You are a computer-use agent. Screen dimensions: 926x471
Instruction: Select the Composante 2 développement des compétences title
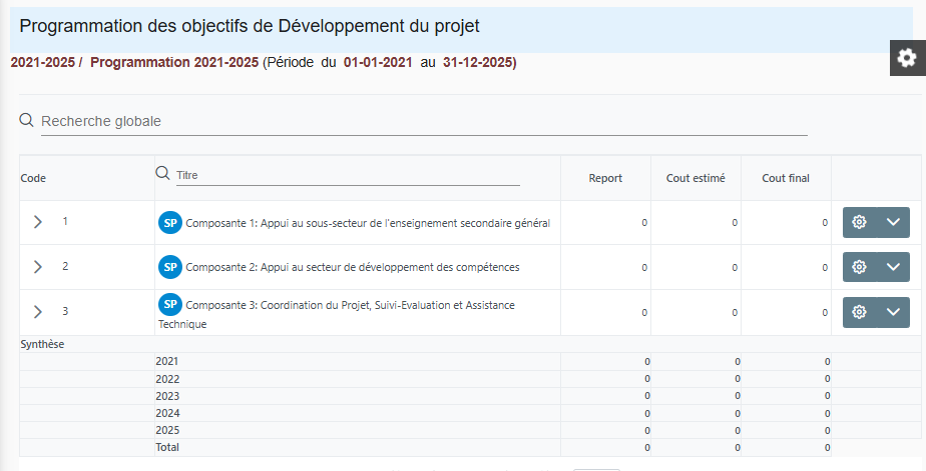353,267
